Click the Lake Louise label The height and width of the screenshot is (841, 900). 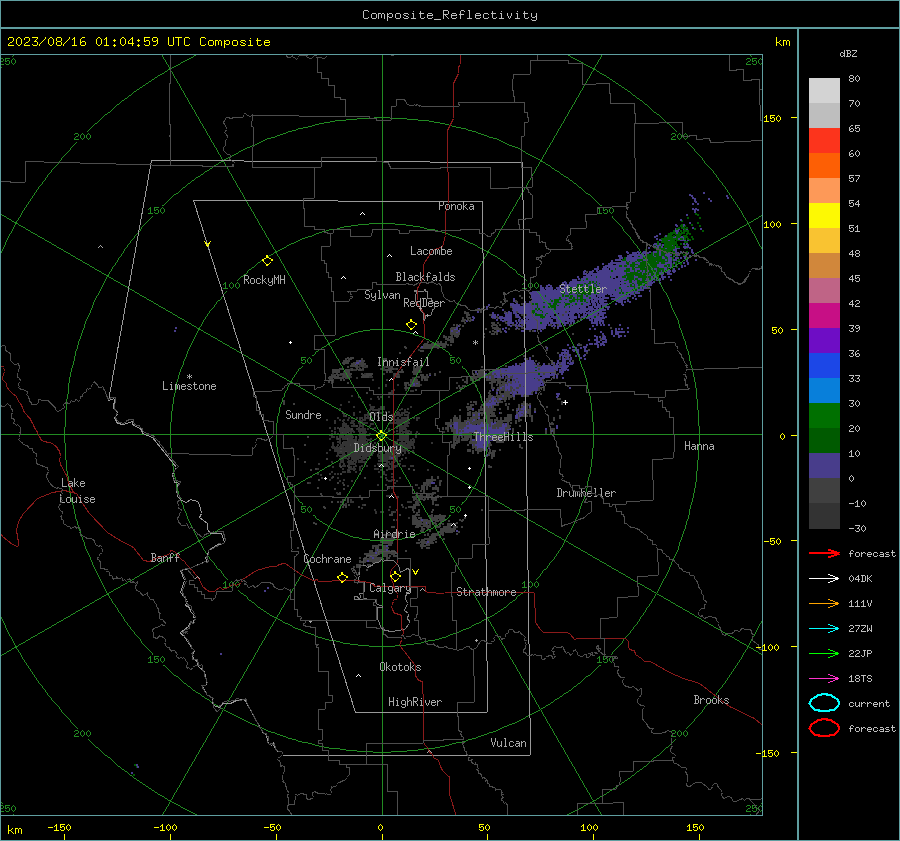pos(77,491)
